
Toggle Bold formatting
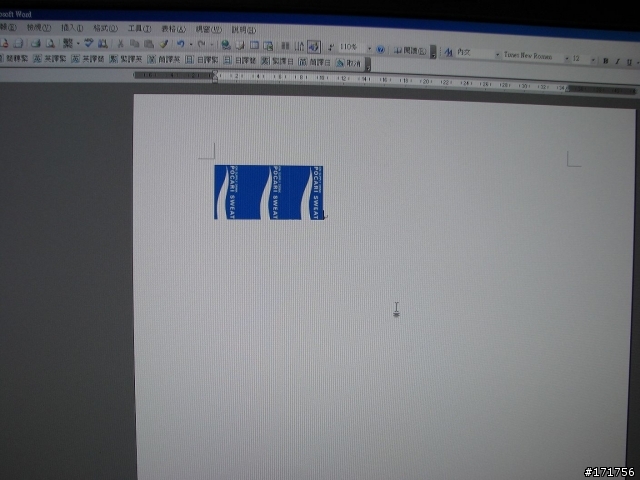pyautogui.click(x=606, y=61)
